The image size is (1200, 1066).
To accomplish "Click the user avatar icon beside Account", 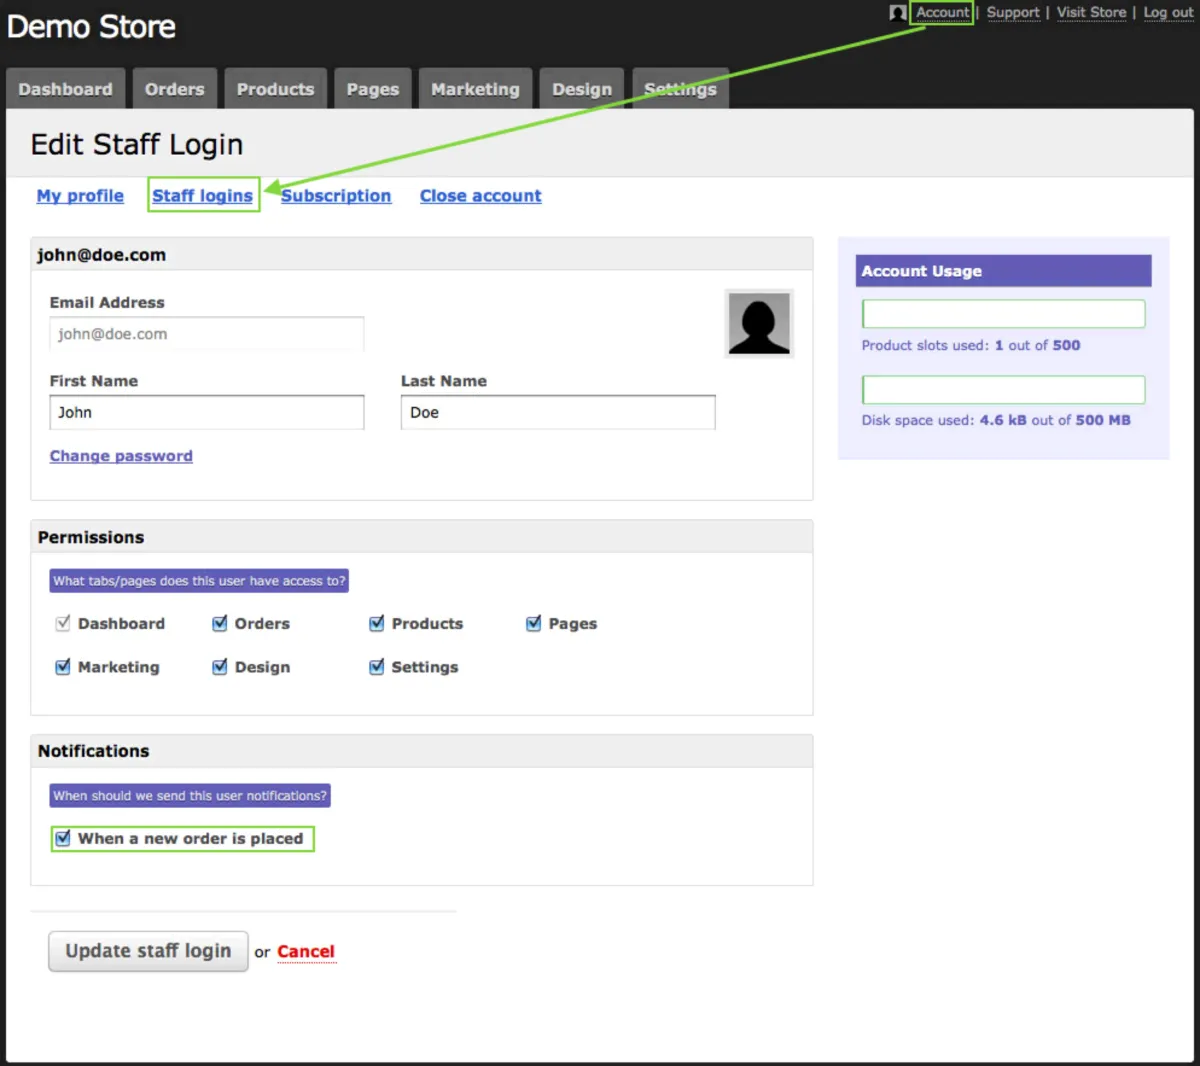I will point(897,13).
